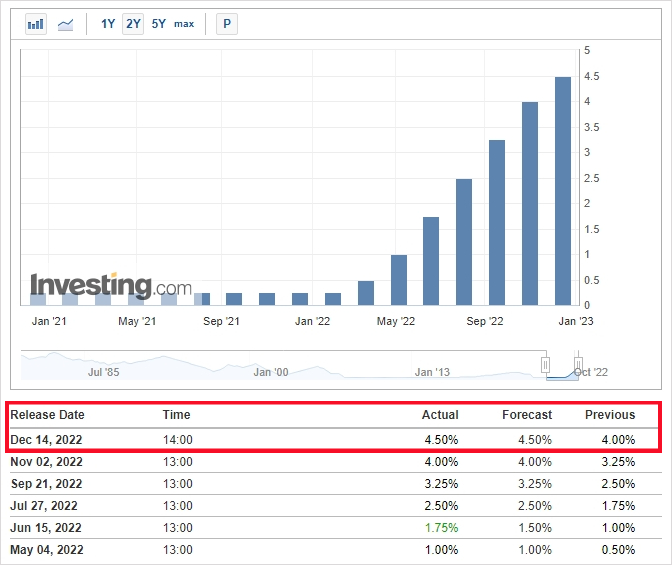Image resolution: width=672 pixels, height=565 pixels.
Task: Select the Jul 27, 2022 release date
Action: 44,506
